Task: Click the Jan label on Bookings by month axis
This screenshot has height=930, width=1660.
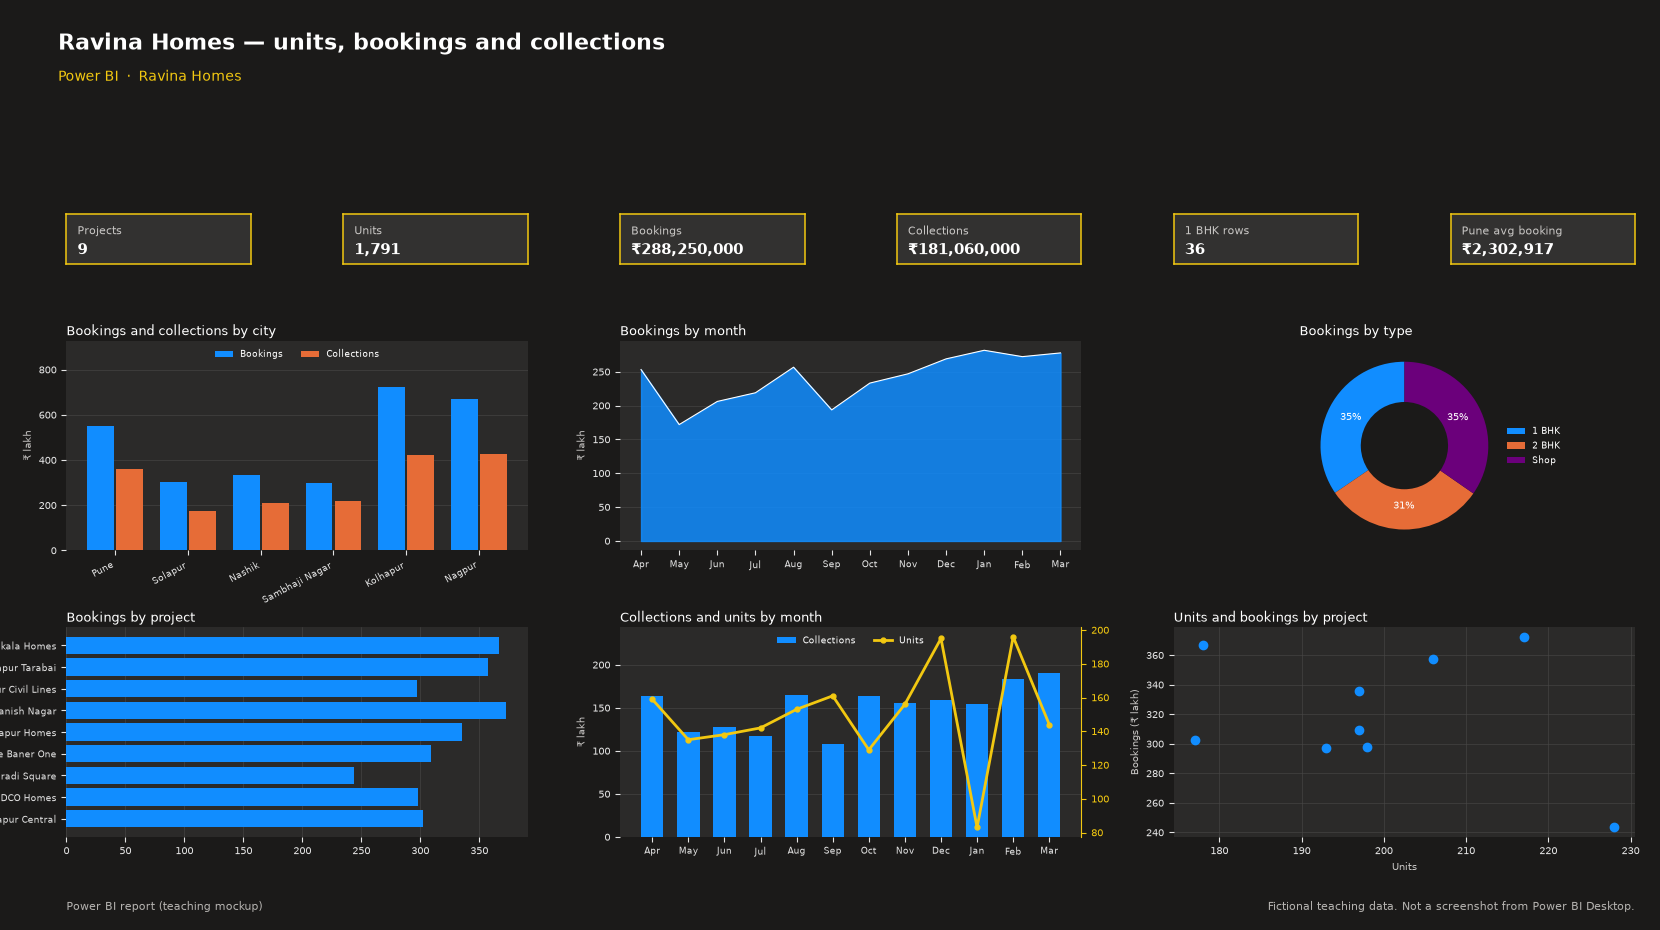Action: [984, 564]
